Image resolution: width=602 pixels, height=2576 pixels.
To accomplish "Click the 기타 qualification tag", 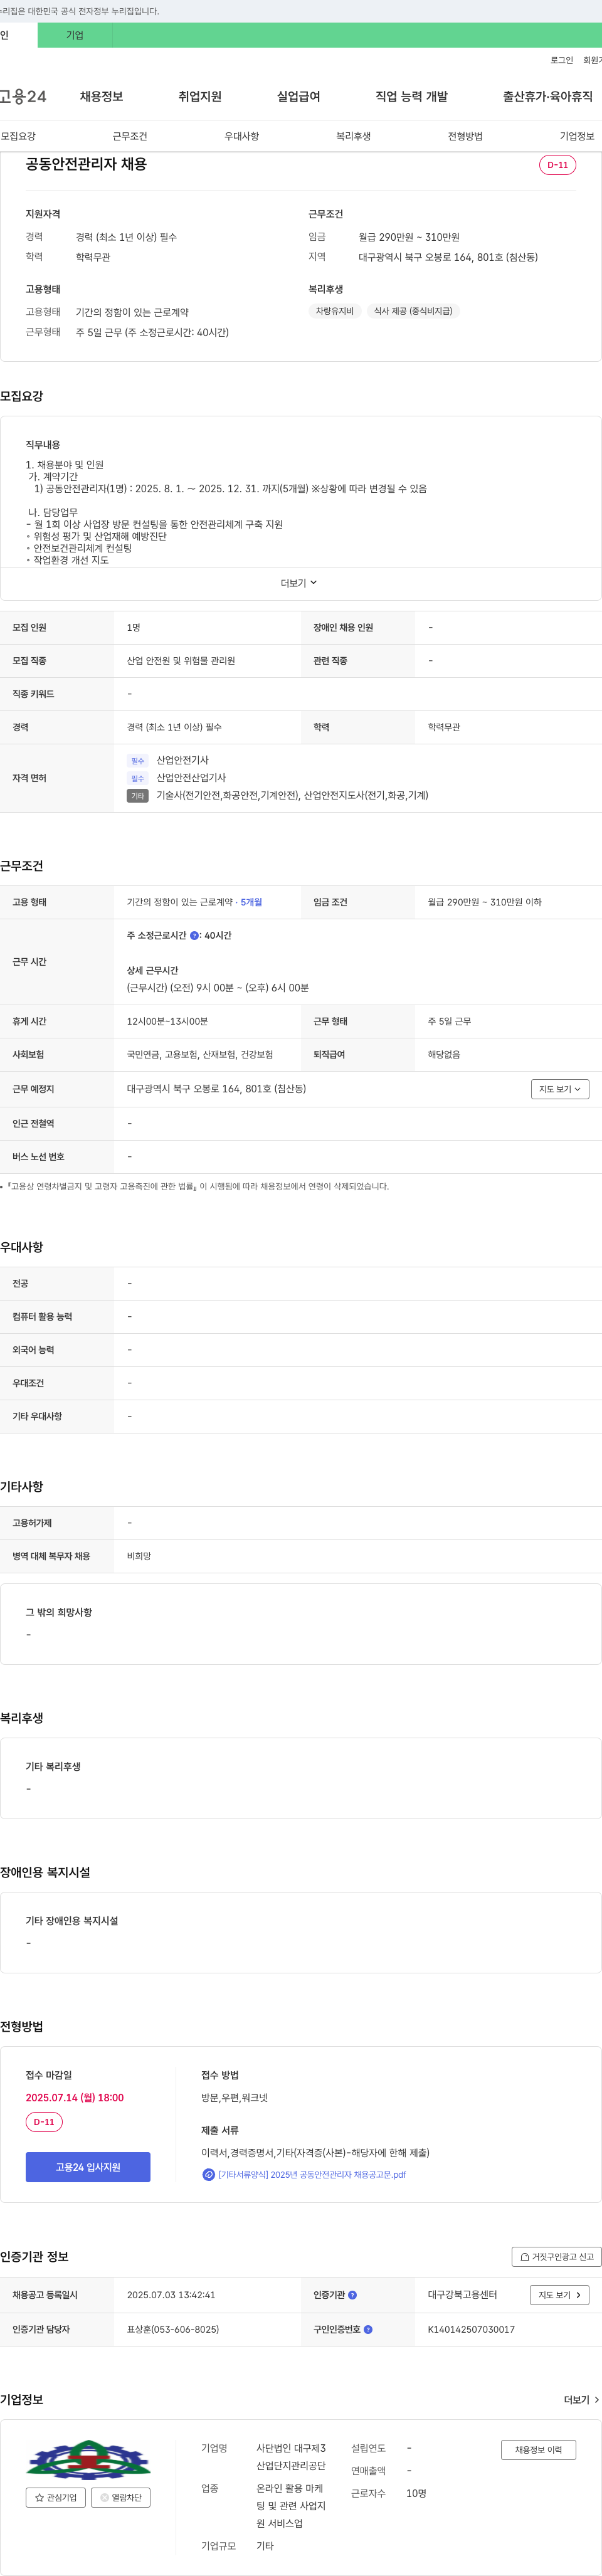I will coord(138,796).
